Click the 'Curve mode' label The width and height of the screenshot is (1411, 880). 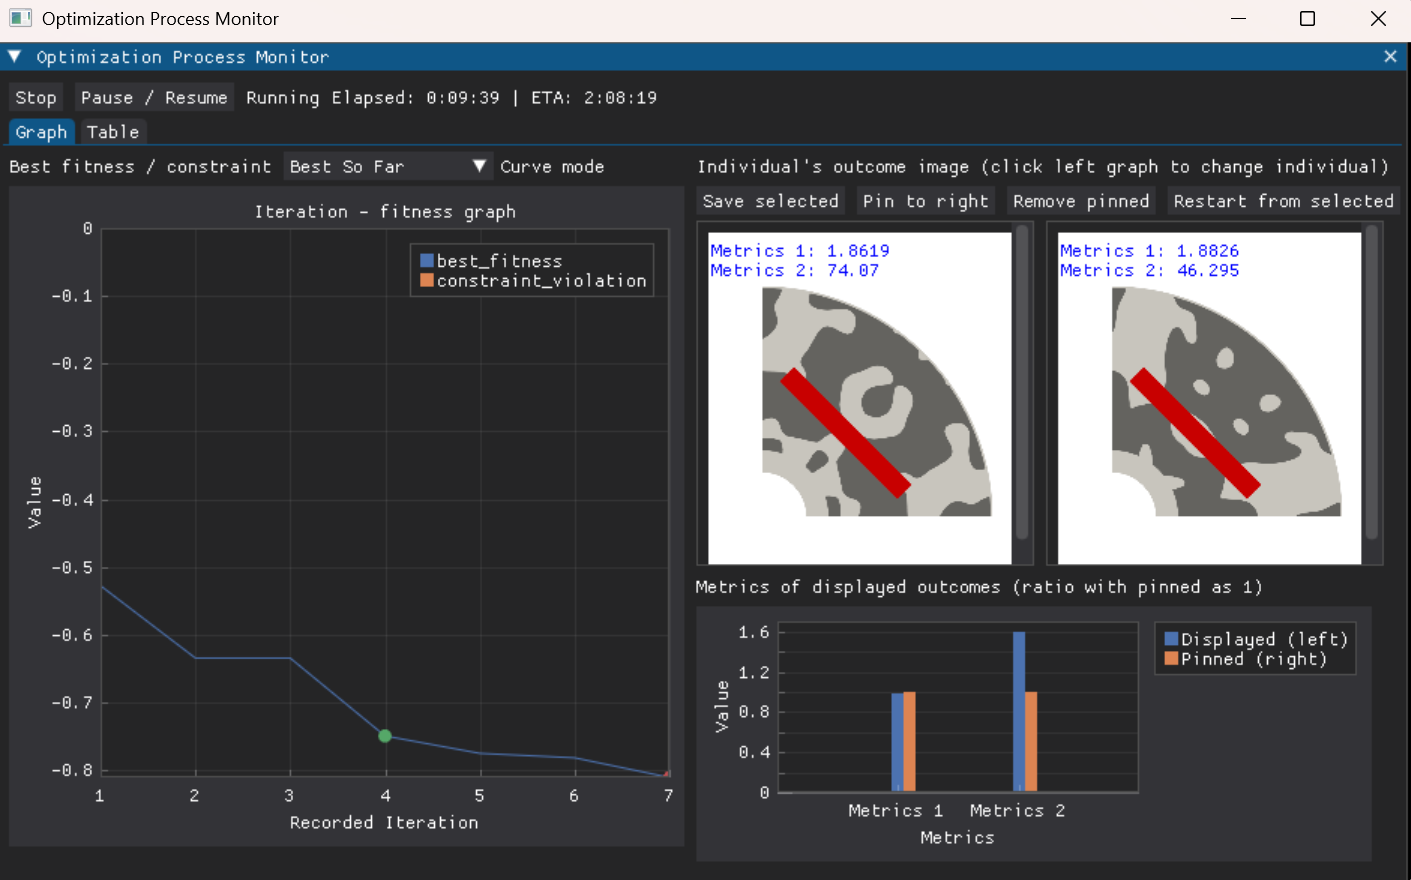pyautogui.click(x=552, y=166)
